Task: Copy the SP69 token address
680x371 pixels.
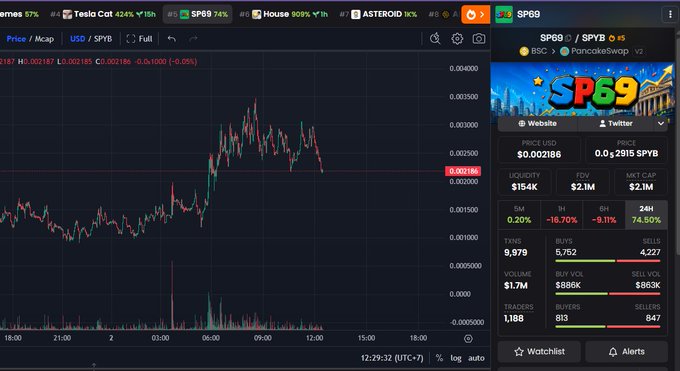Action: click(568, 38)
